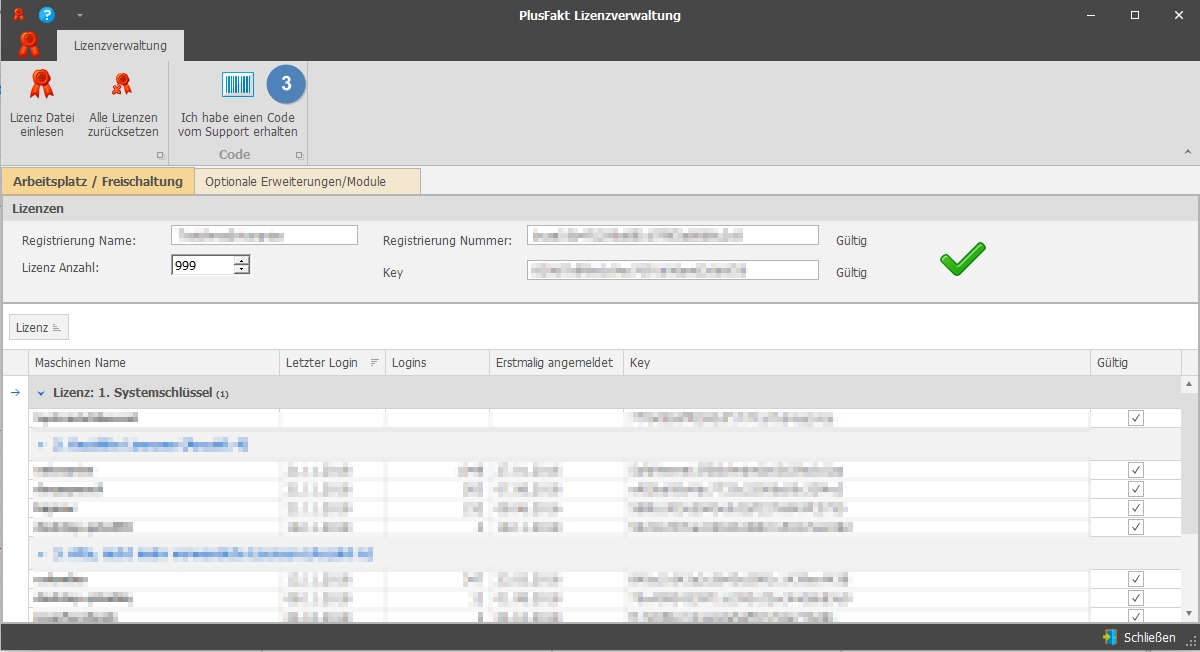Toggle Gültig checkbox in Systemschlüssel group row
This screenshot has height=652, width=1200.
pyautogui.click(x=1135, y=418)
